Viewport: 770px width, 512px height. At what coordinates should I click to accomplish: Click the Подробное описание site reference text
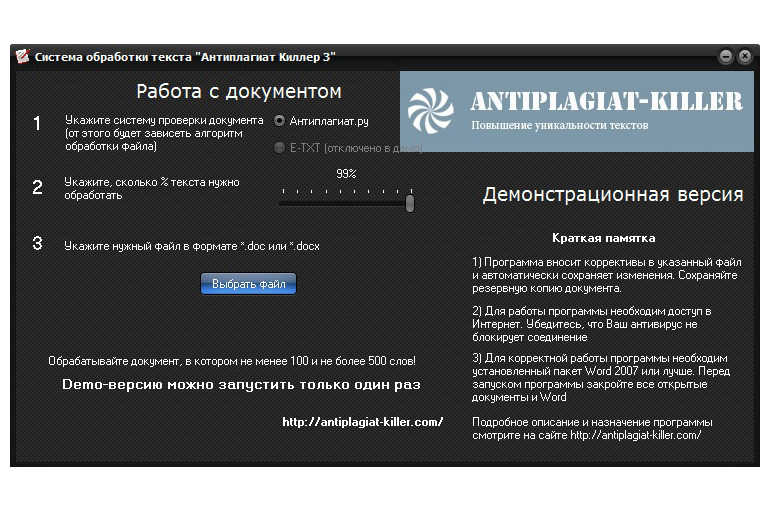(x=592, y=429)
